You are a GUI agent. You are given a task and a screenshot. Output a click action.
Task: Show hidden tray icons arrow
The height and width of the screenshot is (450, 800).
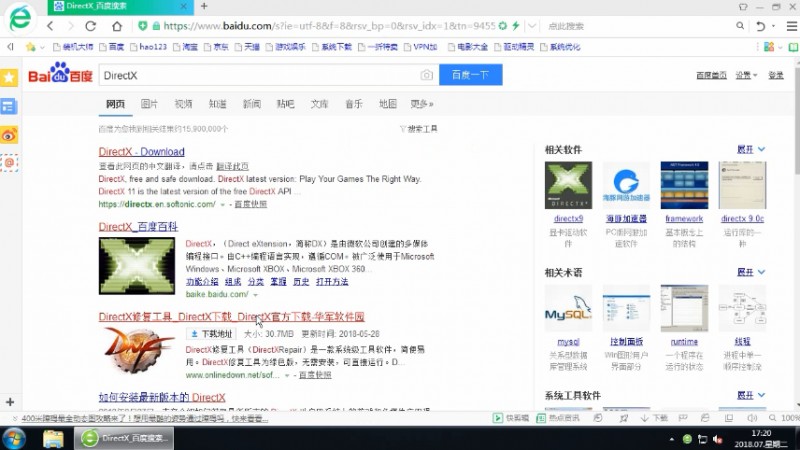coord(671,439)
